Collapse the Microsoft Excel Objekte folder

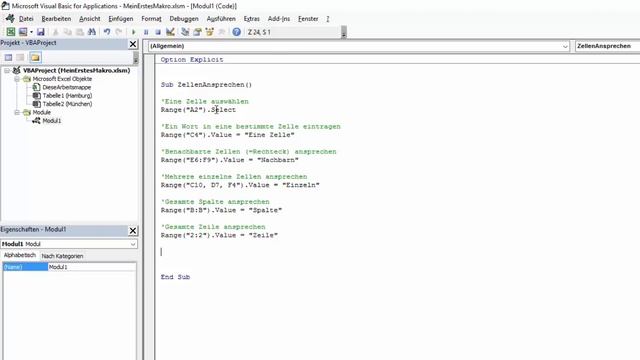17,79
